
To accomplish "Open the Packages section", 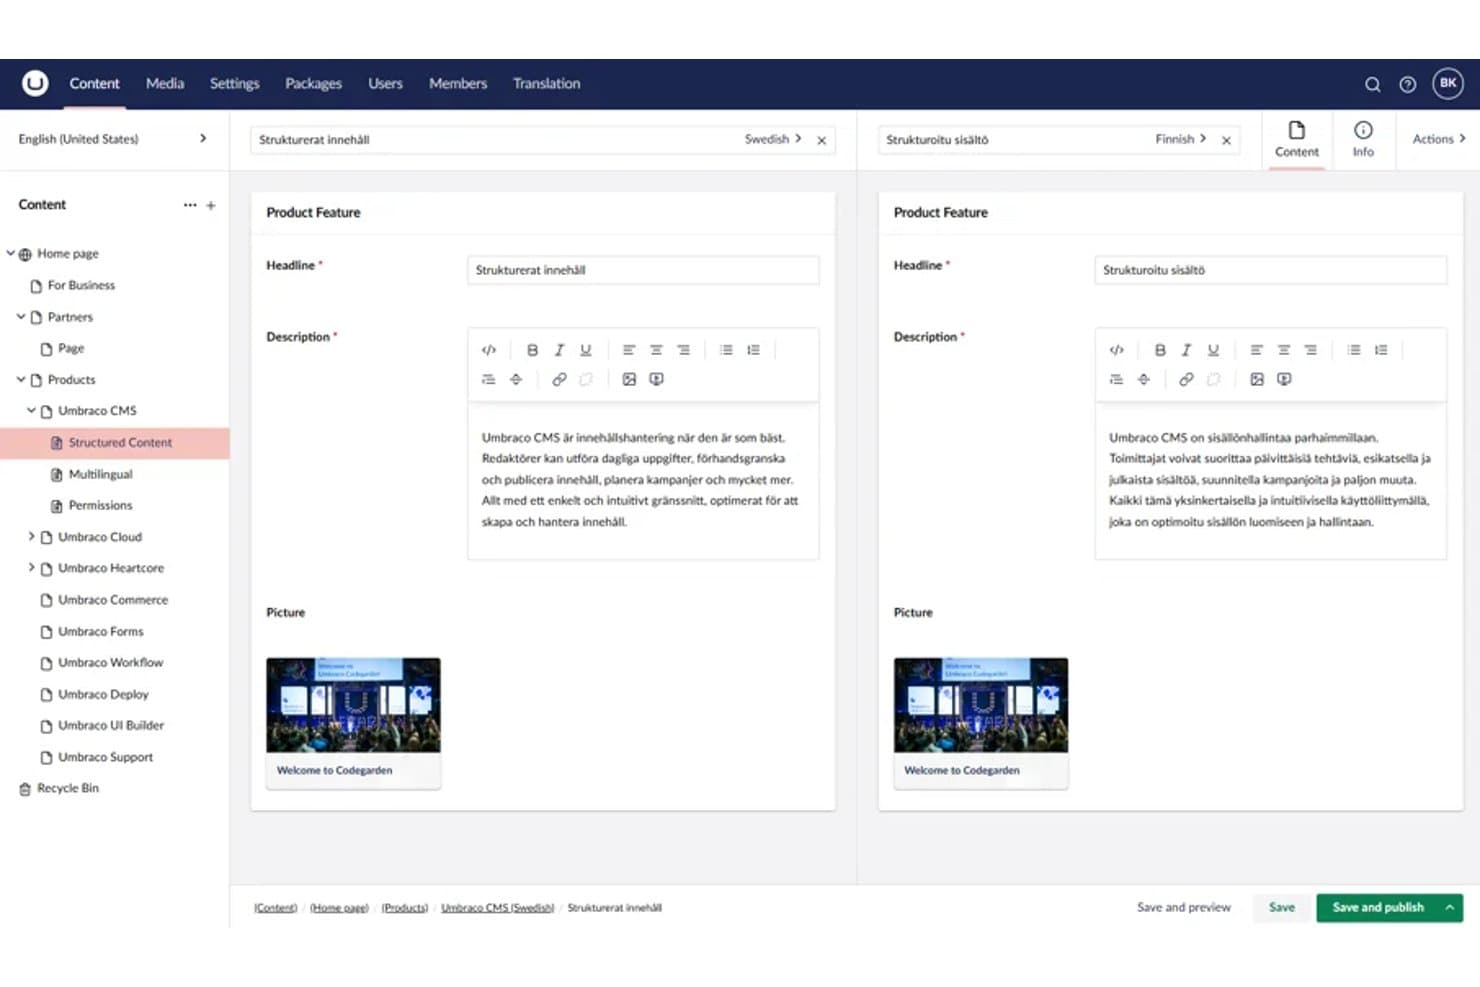I will click(313, 84).
